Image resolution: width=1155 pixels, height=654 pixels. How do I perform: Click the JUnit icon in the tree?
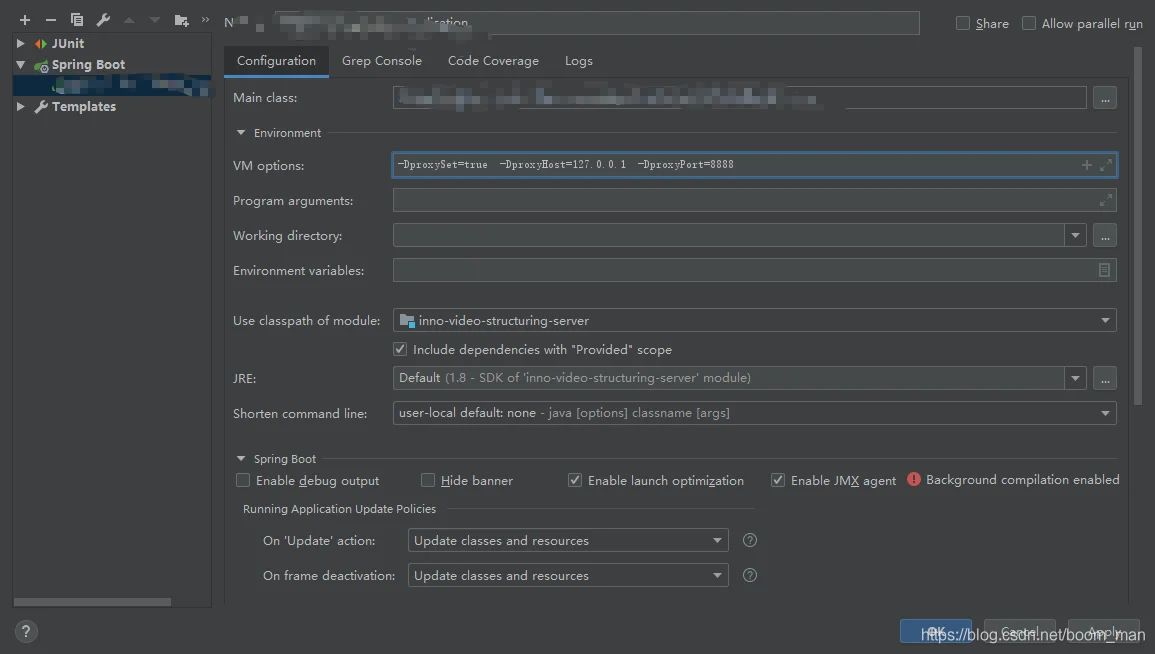41,43
